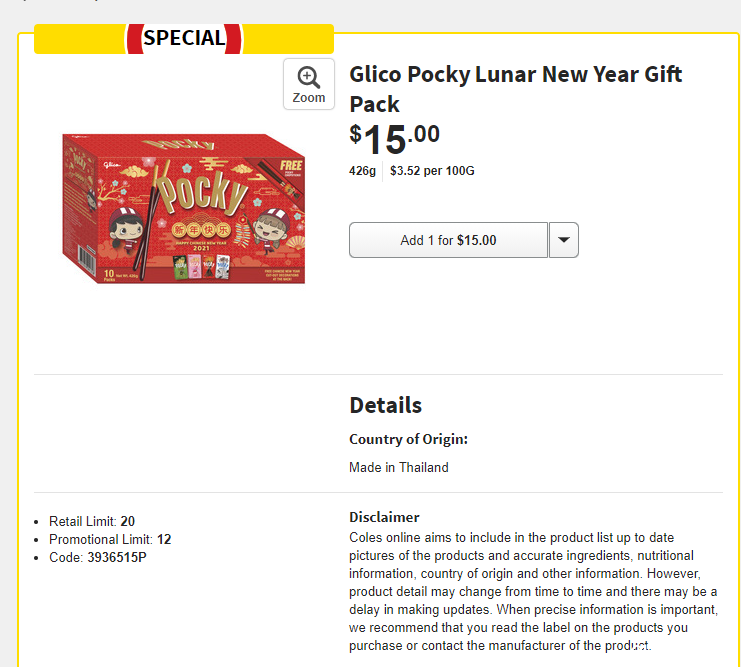Add 1 for $15.00 to cart
741x667 pixels.
pos(448,240)
